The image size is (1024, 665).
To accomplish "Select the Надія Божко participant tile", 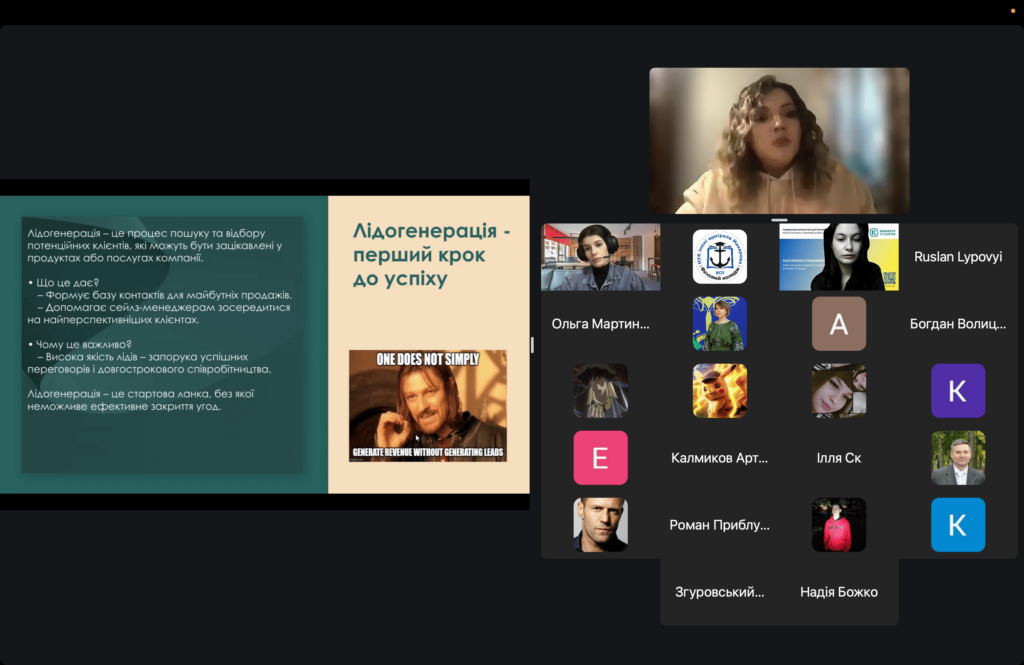I will click(x=839, y=592).
